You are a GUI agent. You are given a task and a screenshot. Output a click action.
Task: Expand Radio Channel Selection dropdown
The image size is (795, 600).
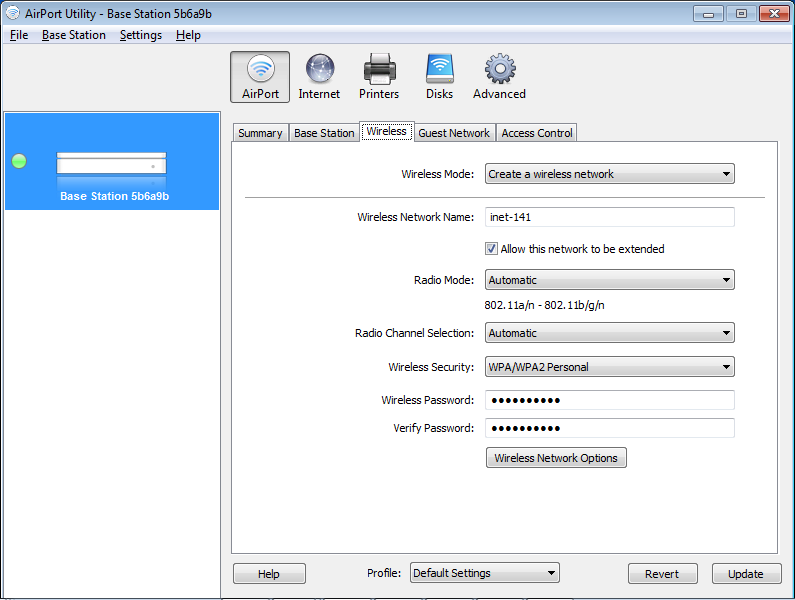click(609, 333)
